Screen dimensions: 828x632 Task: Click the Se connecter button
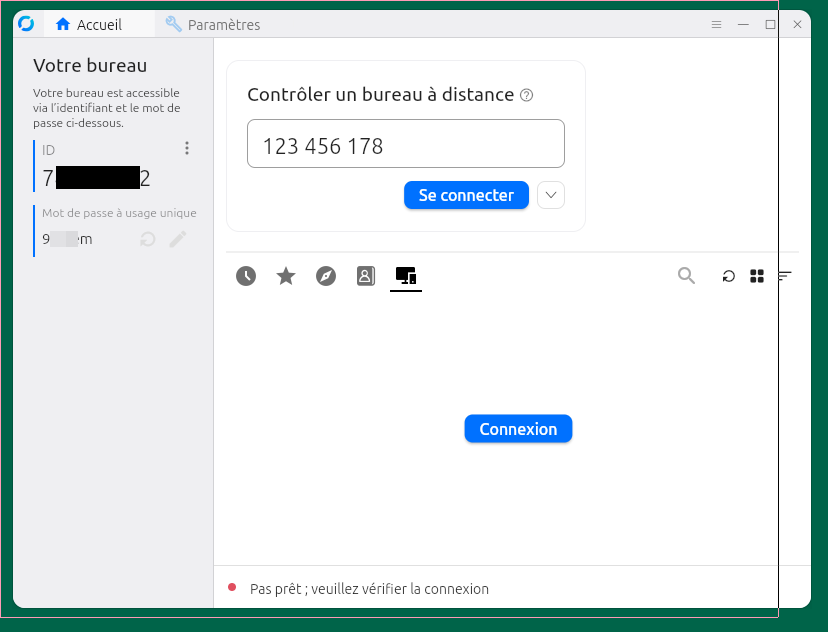(x=466, y=195)
